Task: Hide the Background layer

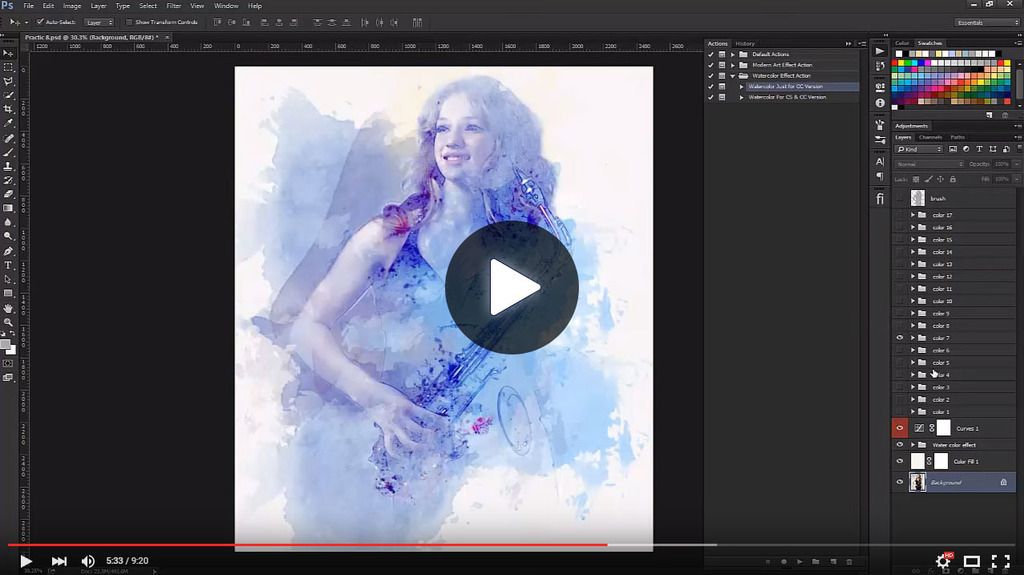Action: click(899, 482)
